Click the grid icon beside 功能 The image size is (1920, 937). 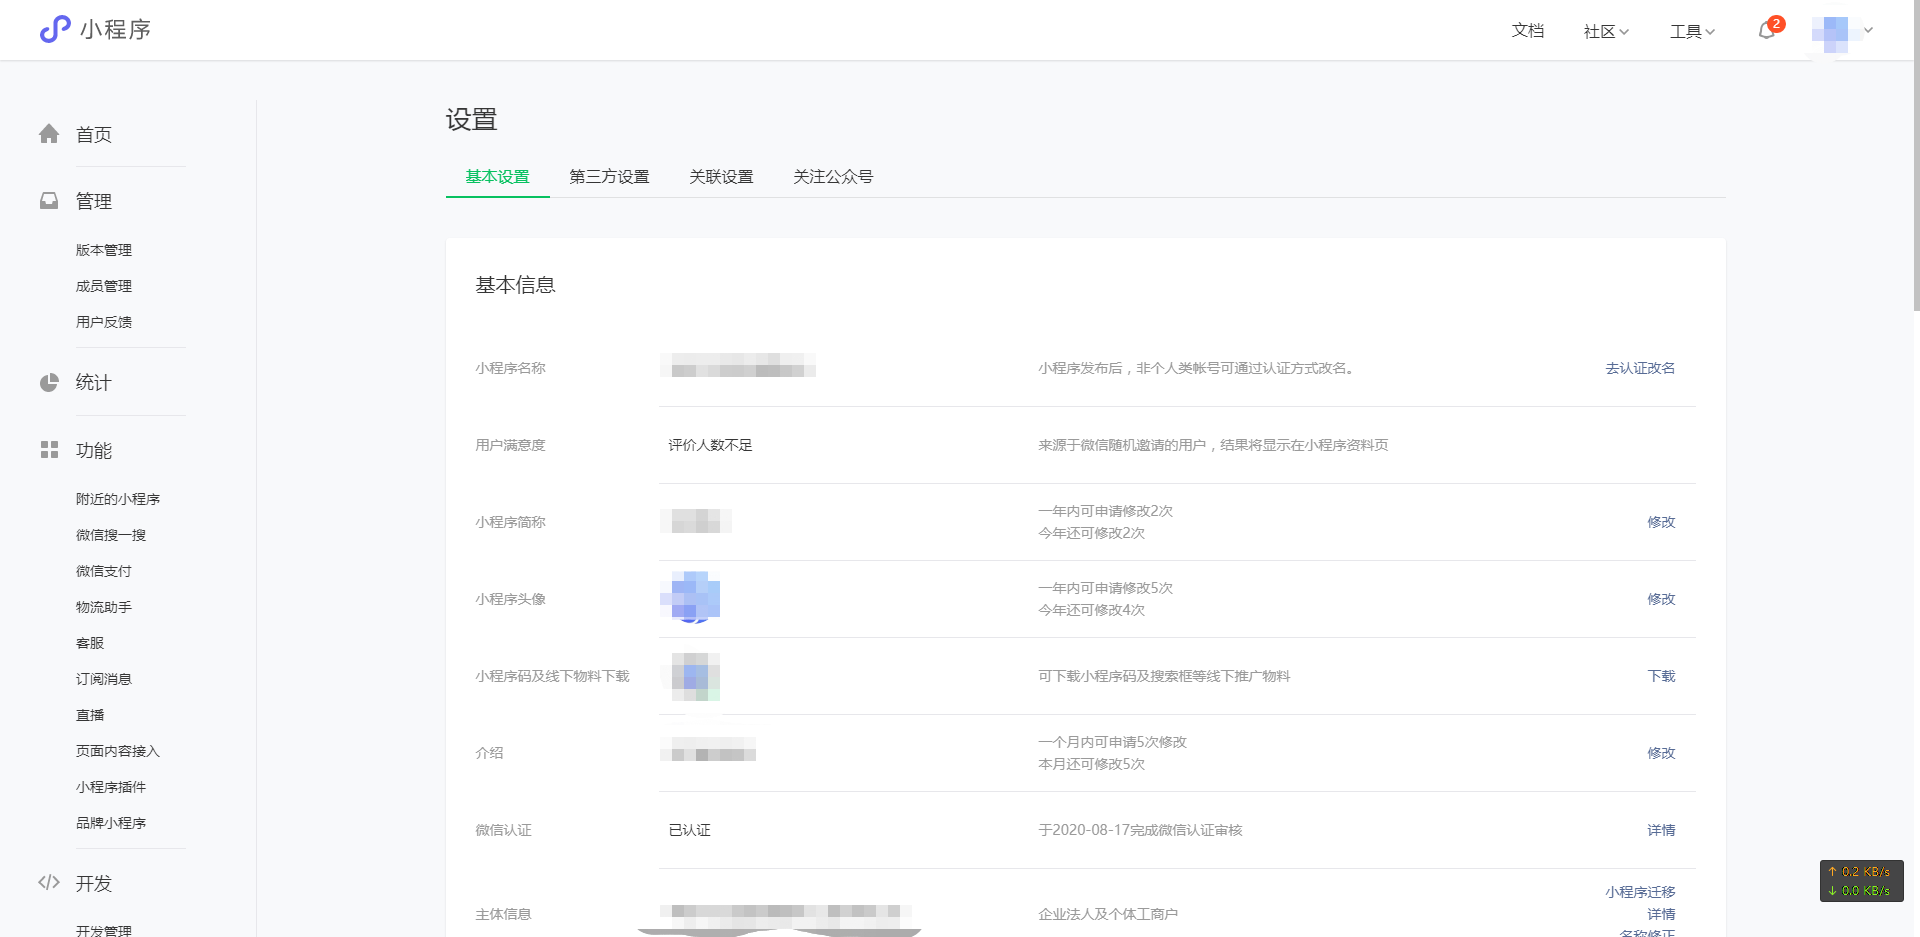coord(49,450)
